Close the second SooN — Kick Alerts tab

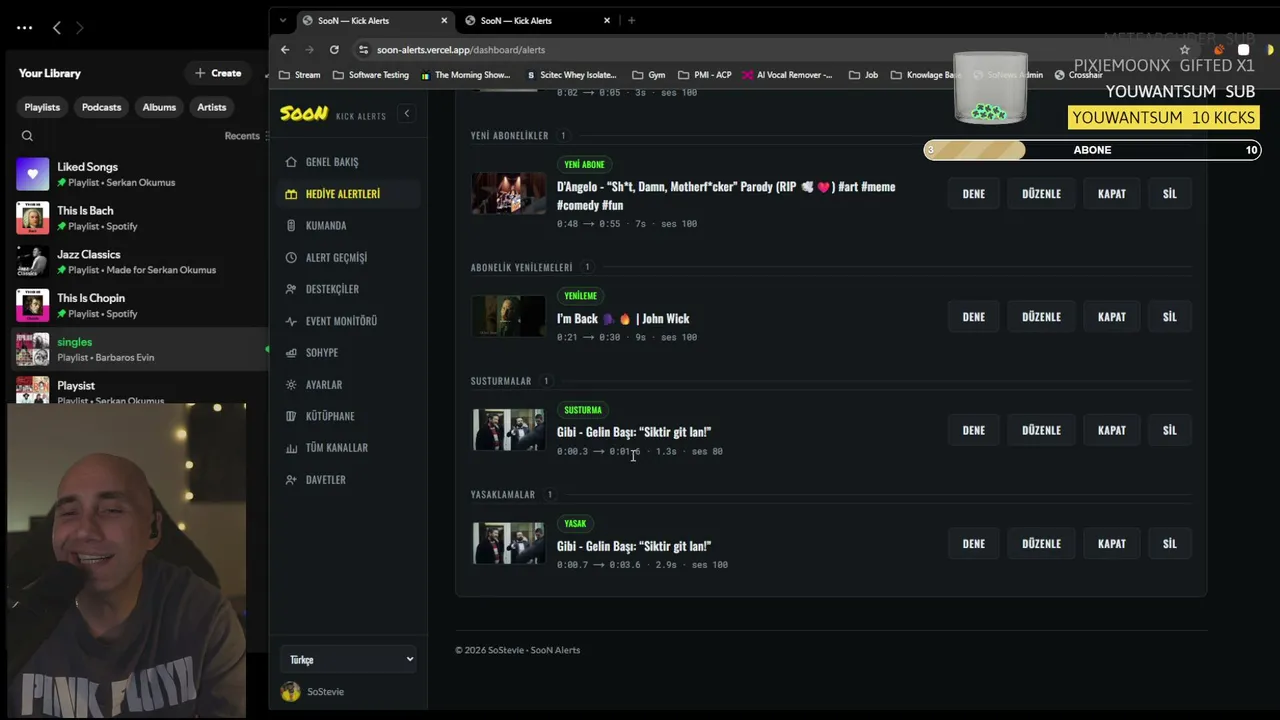(607, 20)
